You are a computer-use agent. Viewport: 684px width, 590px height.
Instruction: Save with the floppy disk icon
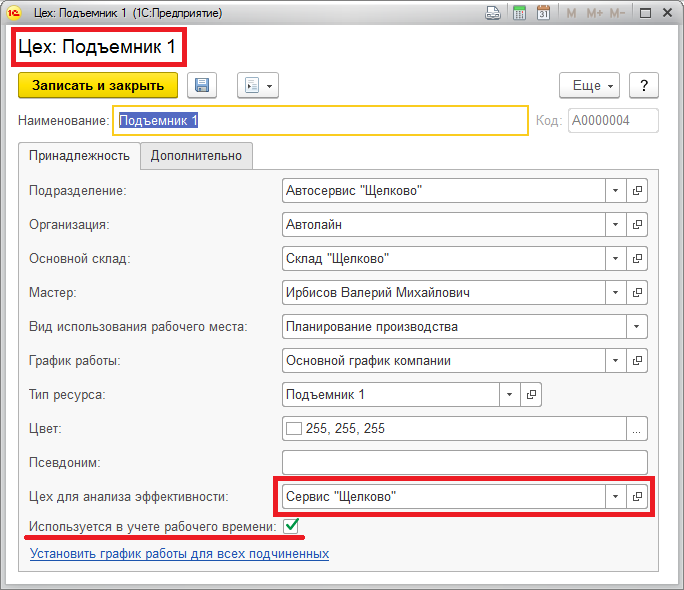tap(202, 85)
